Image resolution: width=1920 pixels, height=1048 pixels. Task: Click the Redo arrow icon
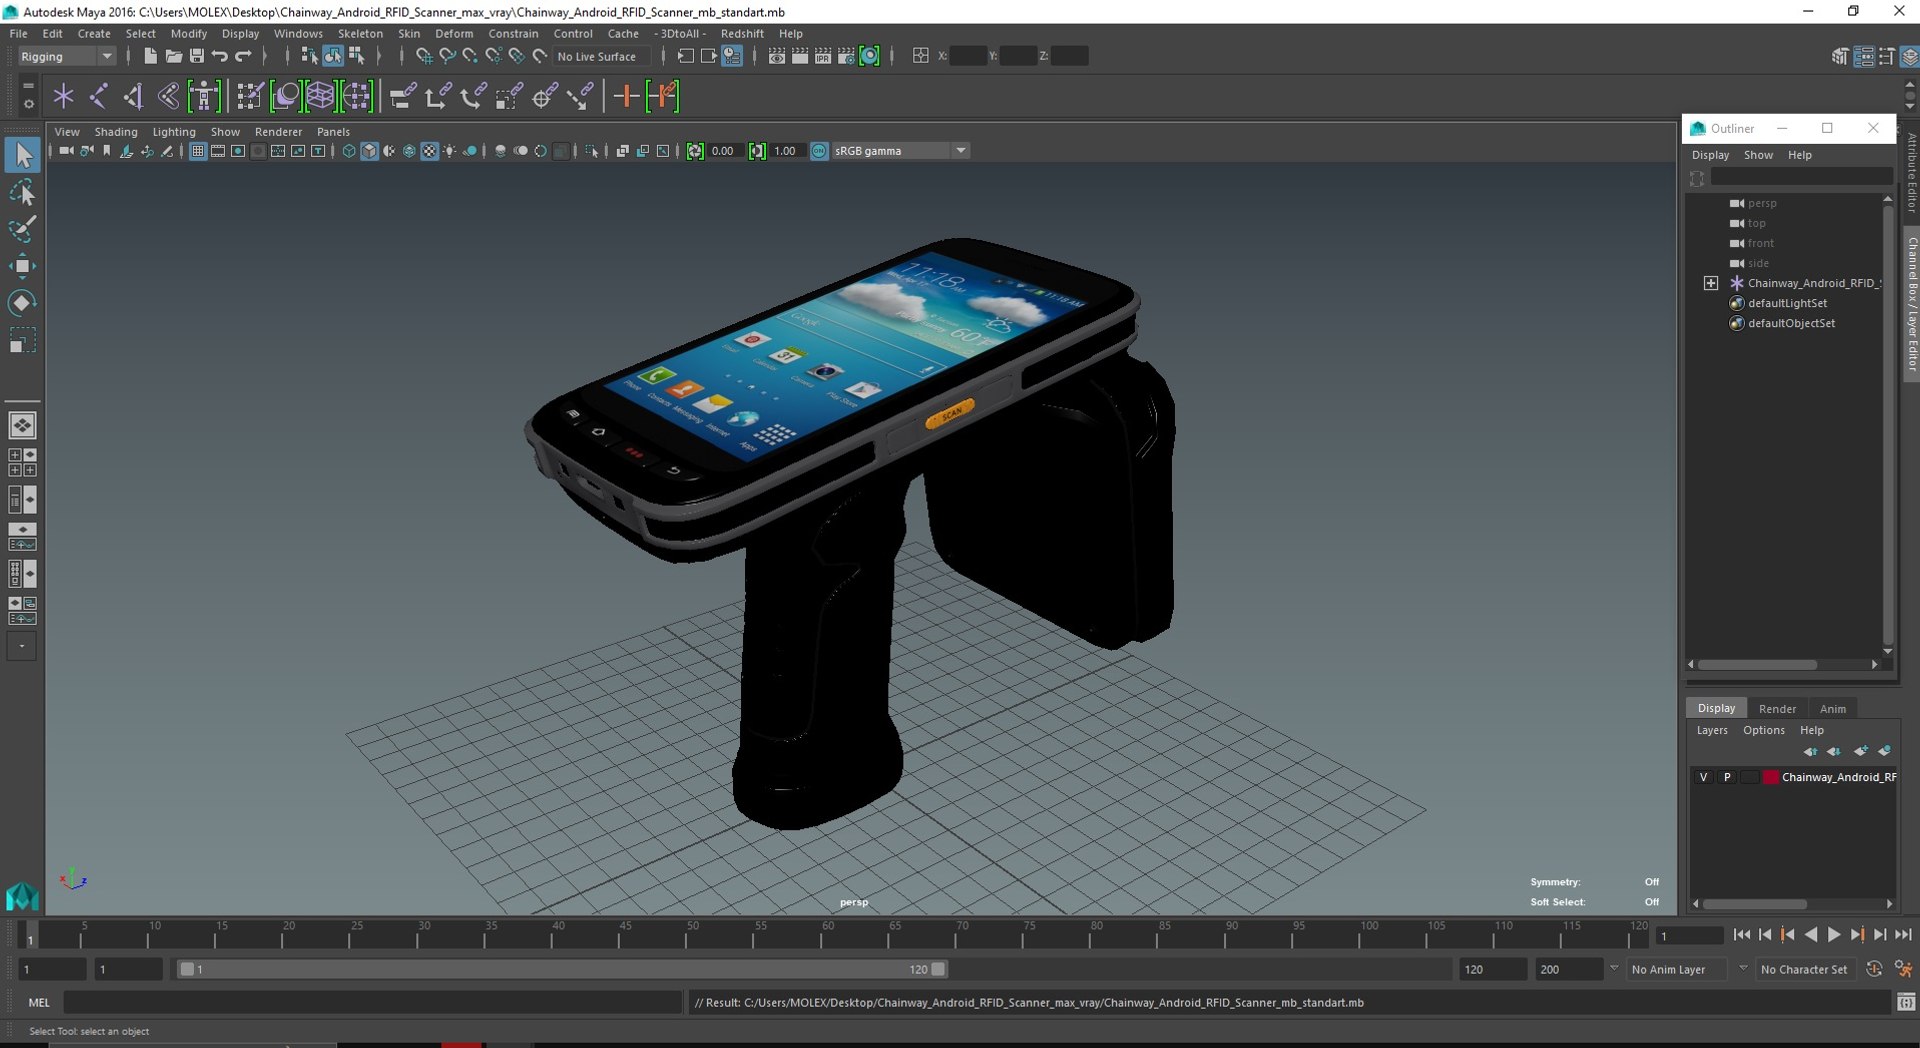click(243, 56)
